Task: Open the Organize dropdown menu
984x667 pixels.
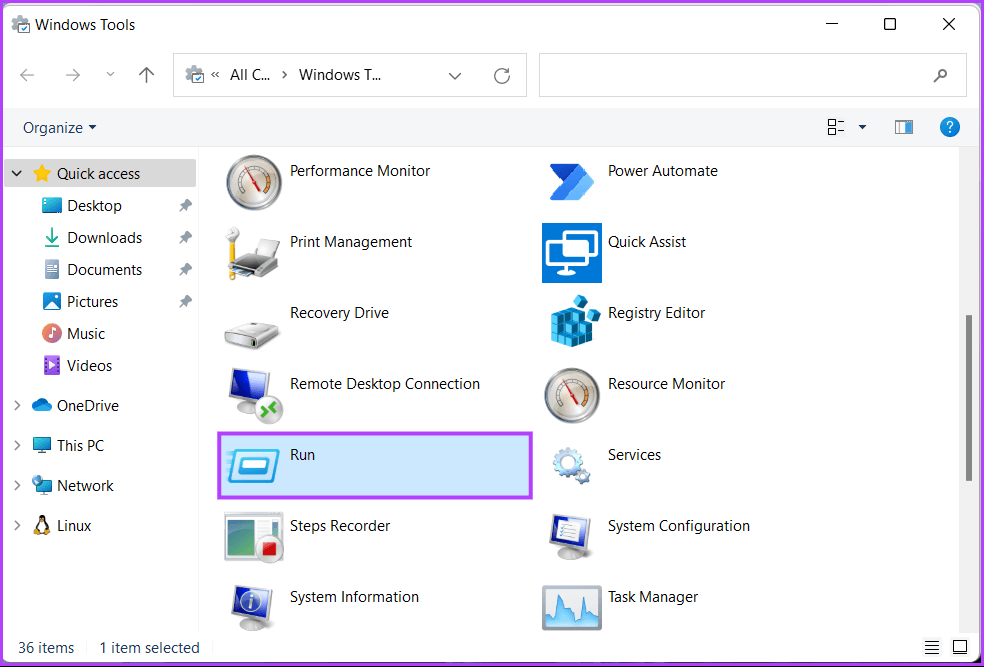Action: pyautogui.click(x=60, y=127)
